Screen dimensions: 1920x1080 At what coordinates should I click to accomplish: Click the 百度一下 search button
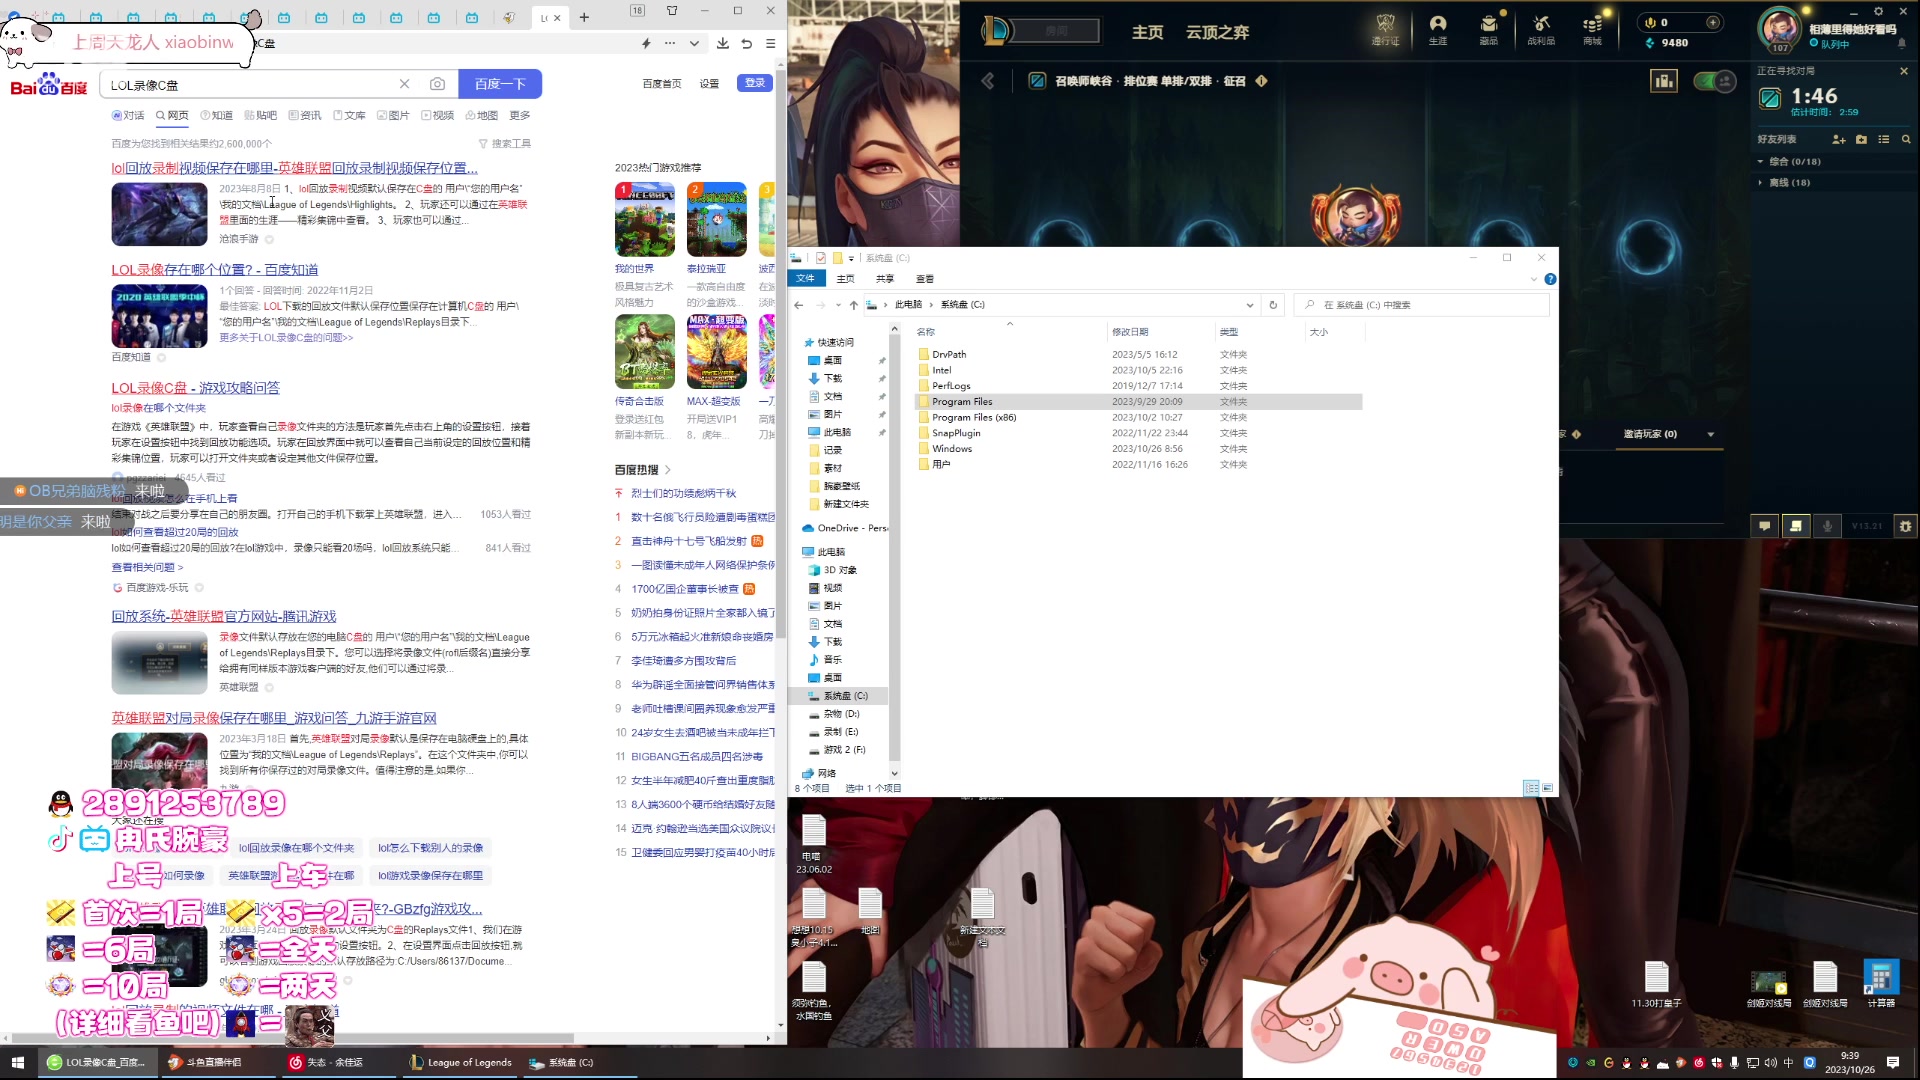500,84
